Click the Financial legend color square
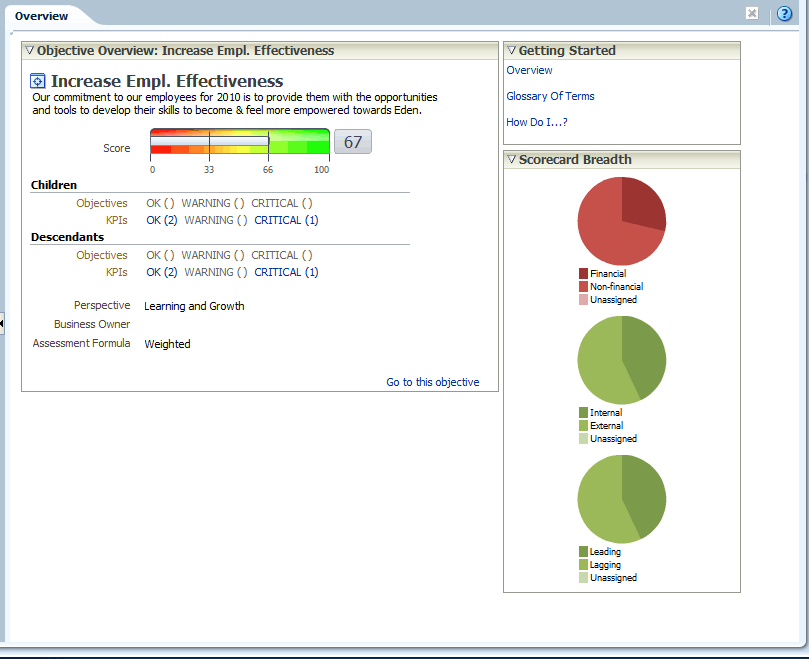The width and height of the screenshot is (809, 659). tap(583, 274)
